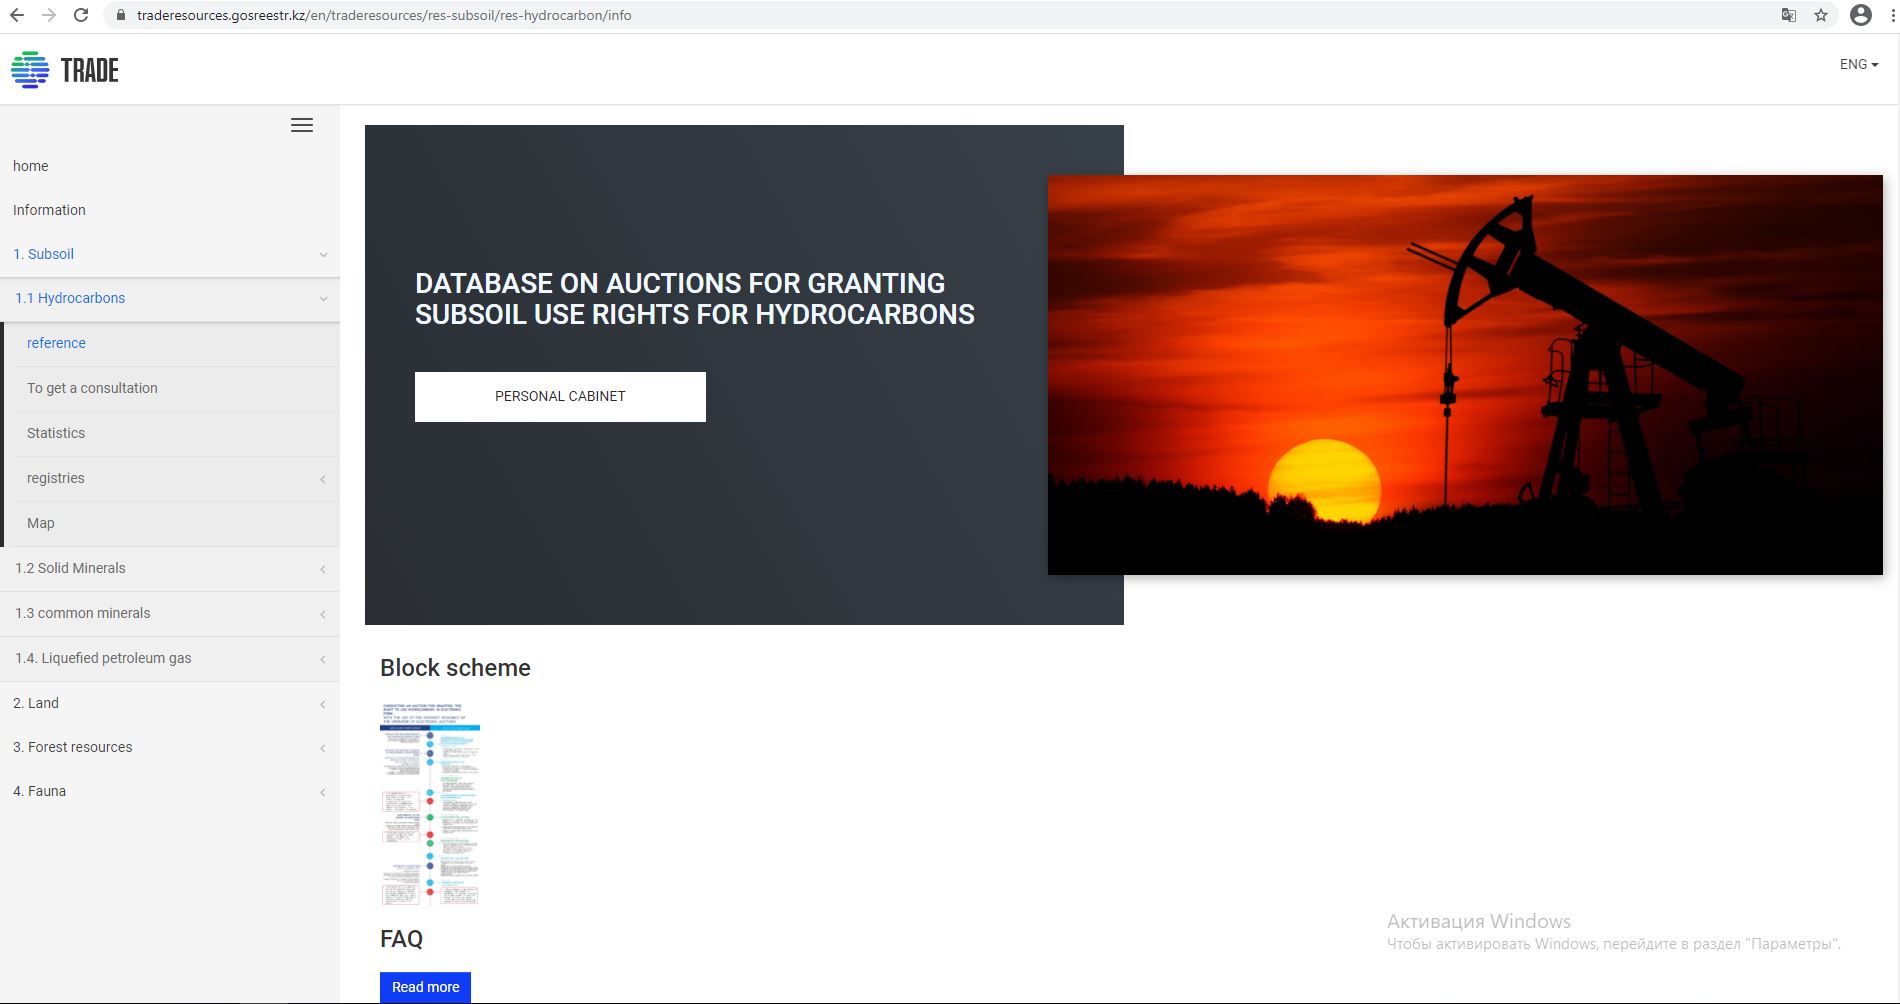Open To get a consultation page
The image size is (1900, 1004).
(92, 388)
